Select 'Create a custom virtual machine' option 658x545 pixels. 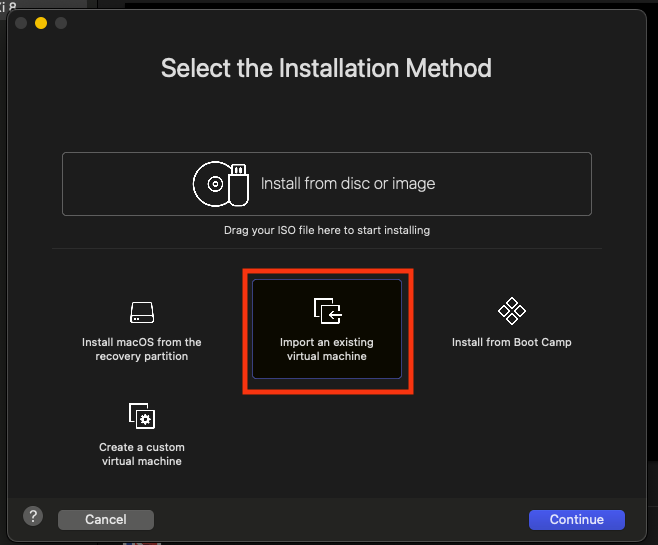[x=141, y=454]
